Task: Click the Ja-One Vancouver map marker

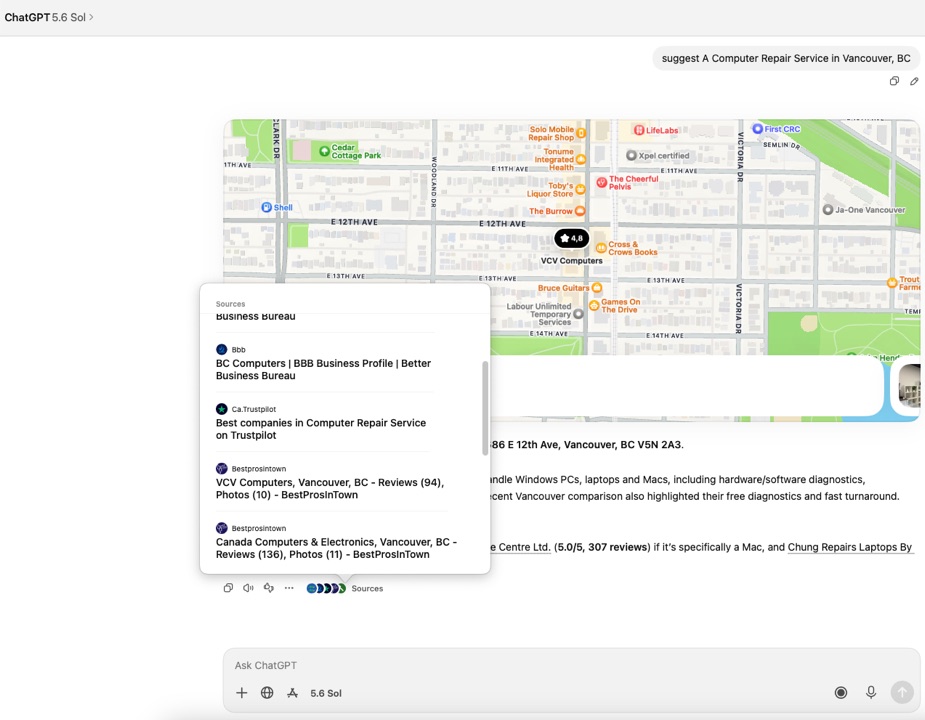Action: click(828, 210)
